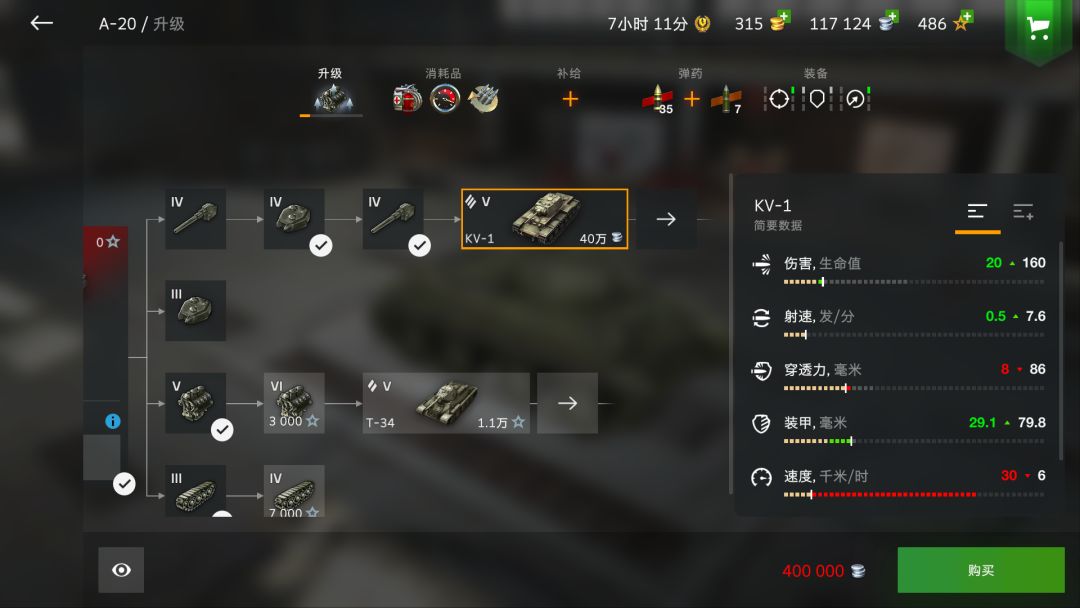Screen dimensions: 1080x608
Task: Open the repair kit consumable slot
Action: click(407, 99)
